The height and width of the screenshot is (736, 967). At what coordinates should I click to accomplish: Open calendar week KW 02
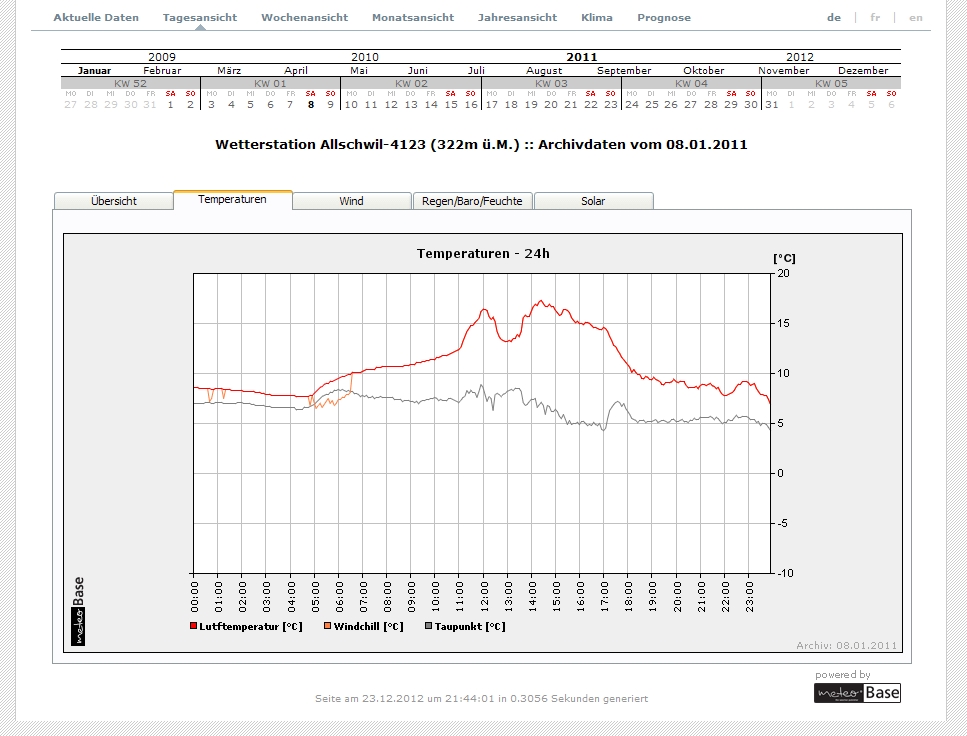tap(411, 83)
